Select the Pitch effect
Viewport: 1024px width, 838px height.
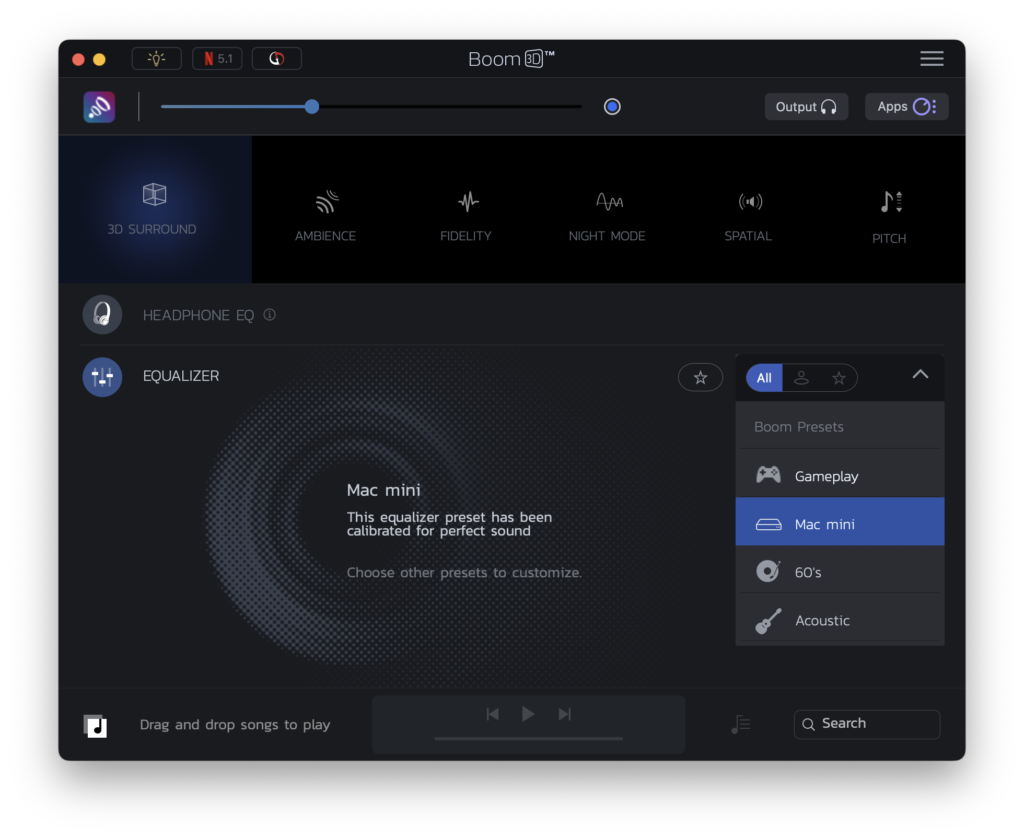(x=889, y=218)
